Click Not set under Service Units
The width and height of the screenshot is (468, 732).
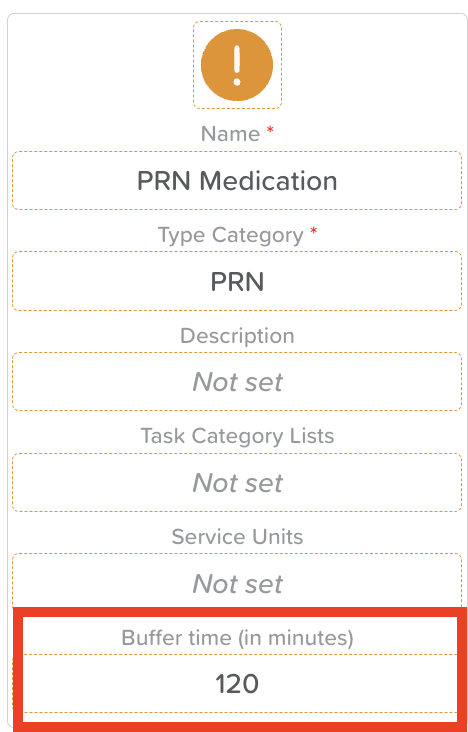pos(237,583)
